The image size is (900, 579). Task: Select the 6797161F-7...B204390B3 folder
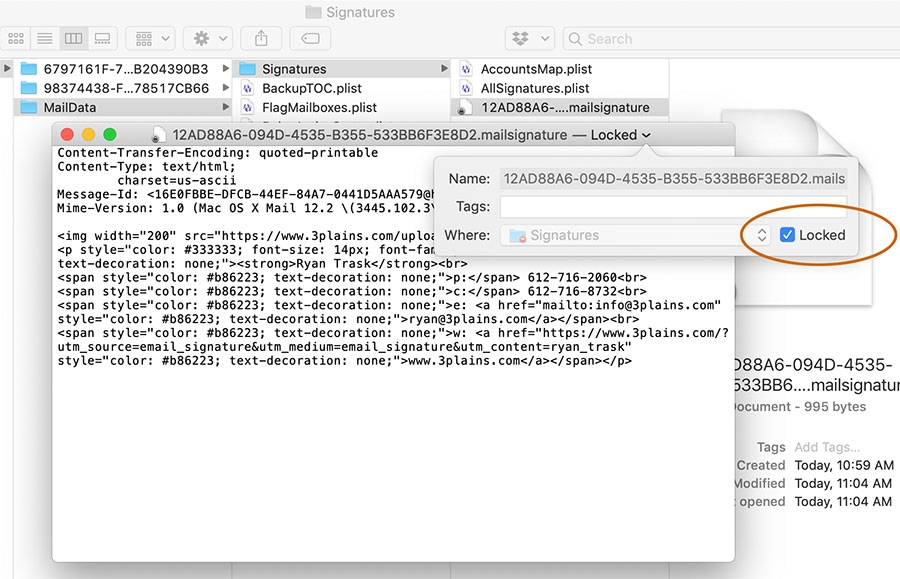[x=122, y=69]
